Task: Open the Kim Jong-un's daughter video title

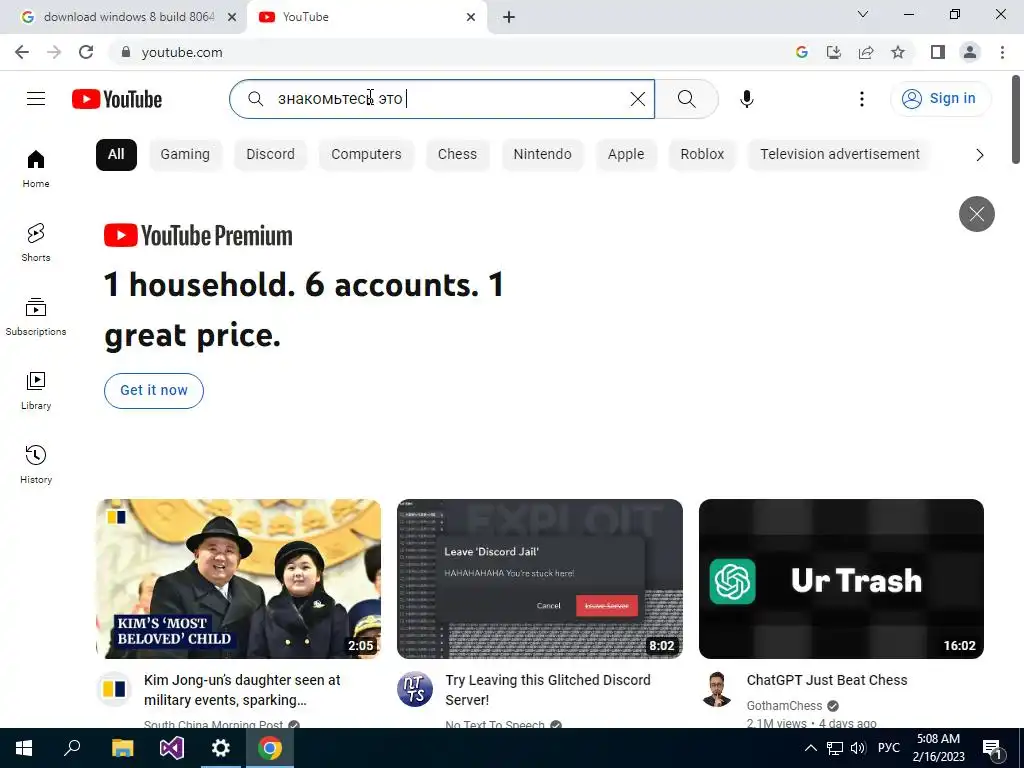Action: tap(242, 690)
